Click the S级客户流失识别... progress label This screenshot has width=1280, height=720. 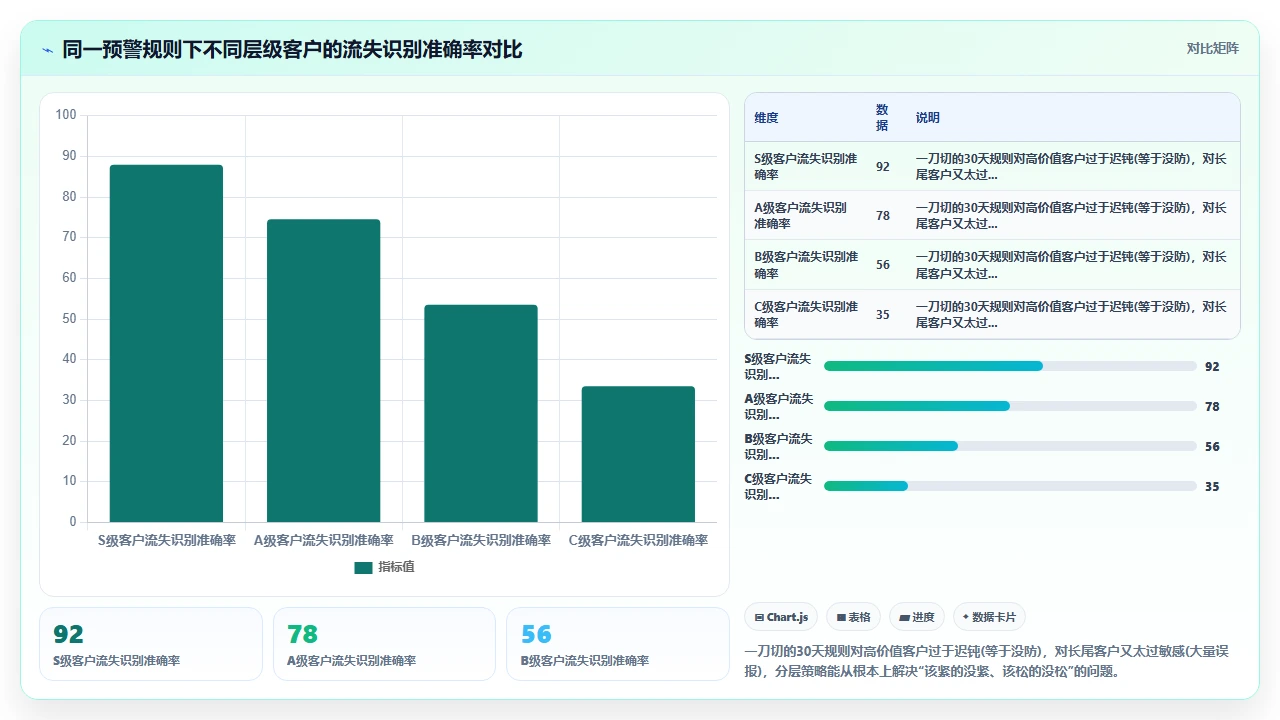[779, 367]
